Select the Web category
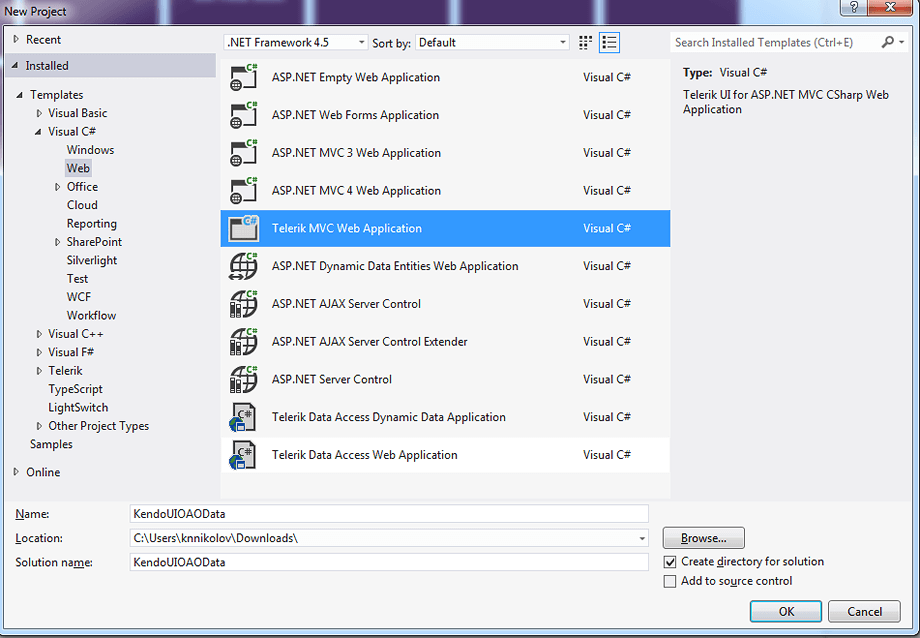920x638 pixels. 78,168
